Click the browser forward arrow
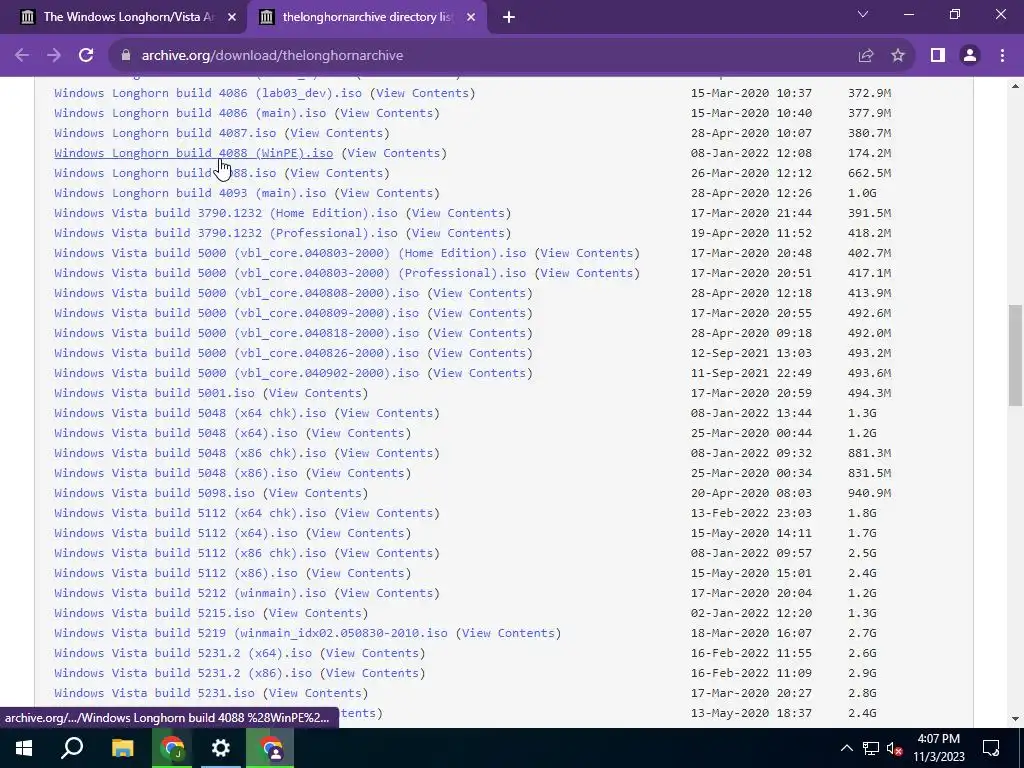Screen dimensions: 1024x768 pos(54,56)
